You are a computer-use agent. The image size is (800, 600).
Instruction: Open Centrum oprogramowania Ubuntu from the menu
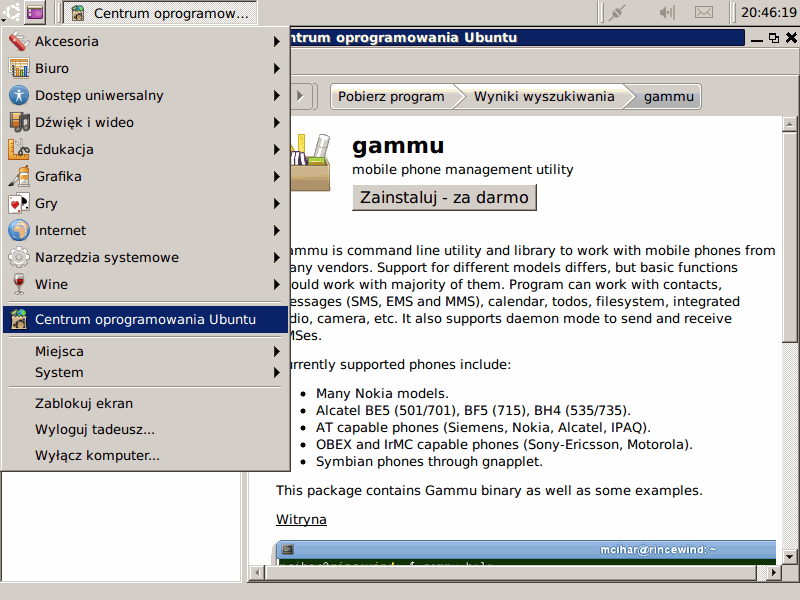click(x=145, y=320)
